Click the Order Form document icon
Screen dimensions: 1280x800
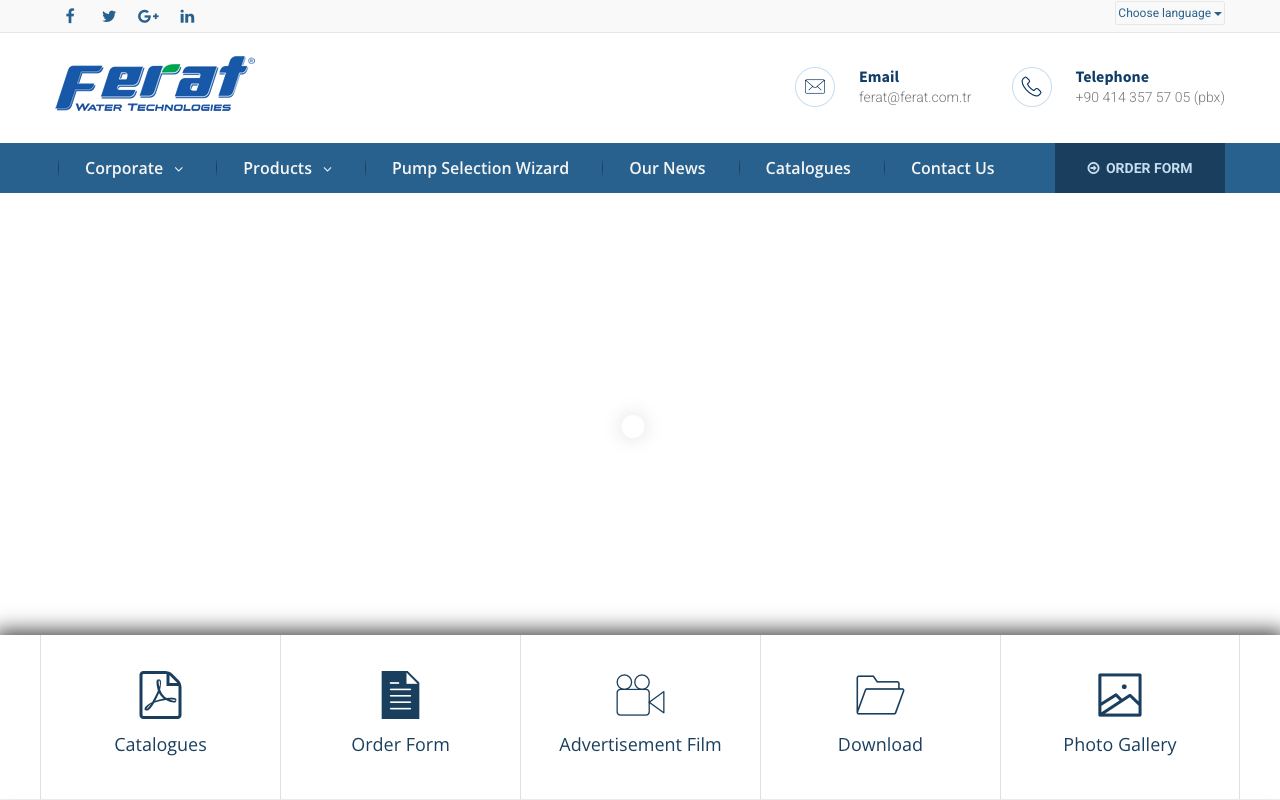click(x=400, y=695)
